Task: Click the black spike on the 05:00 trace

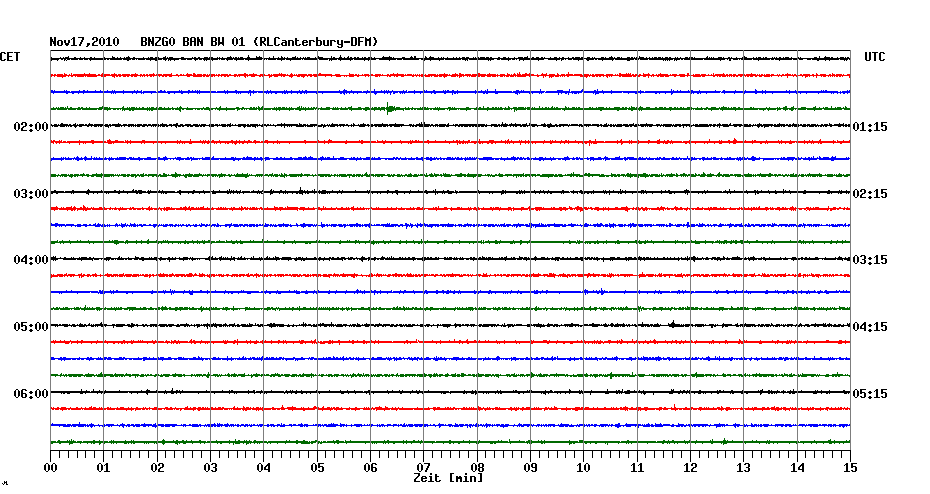Action: (673, 324)
